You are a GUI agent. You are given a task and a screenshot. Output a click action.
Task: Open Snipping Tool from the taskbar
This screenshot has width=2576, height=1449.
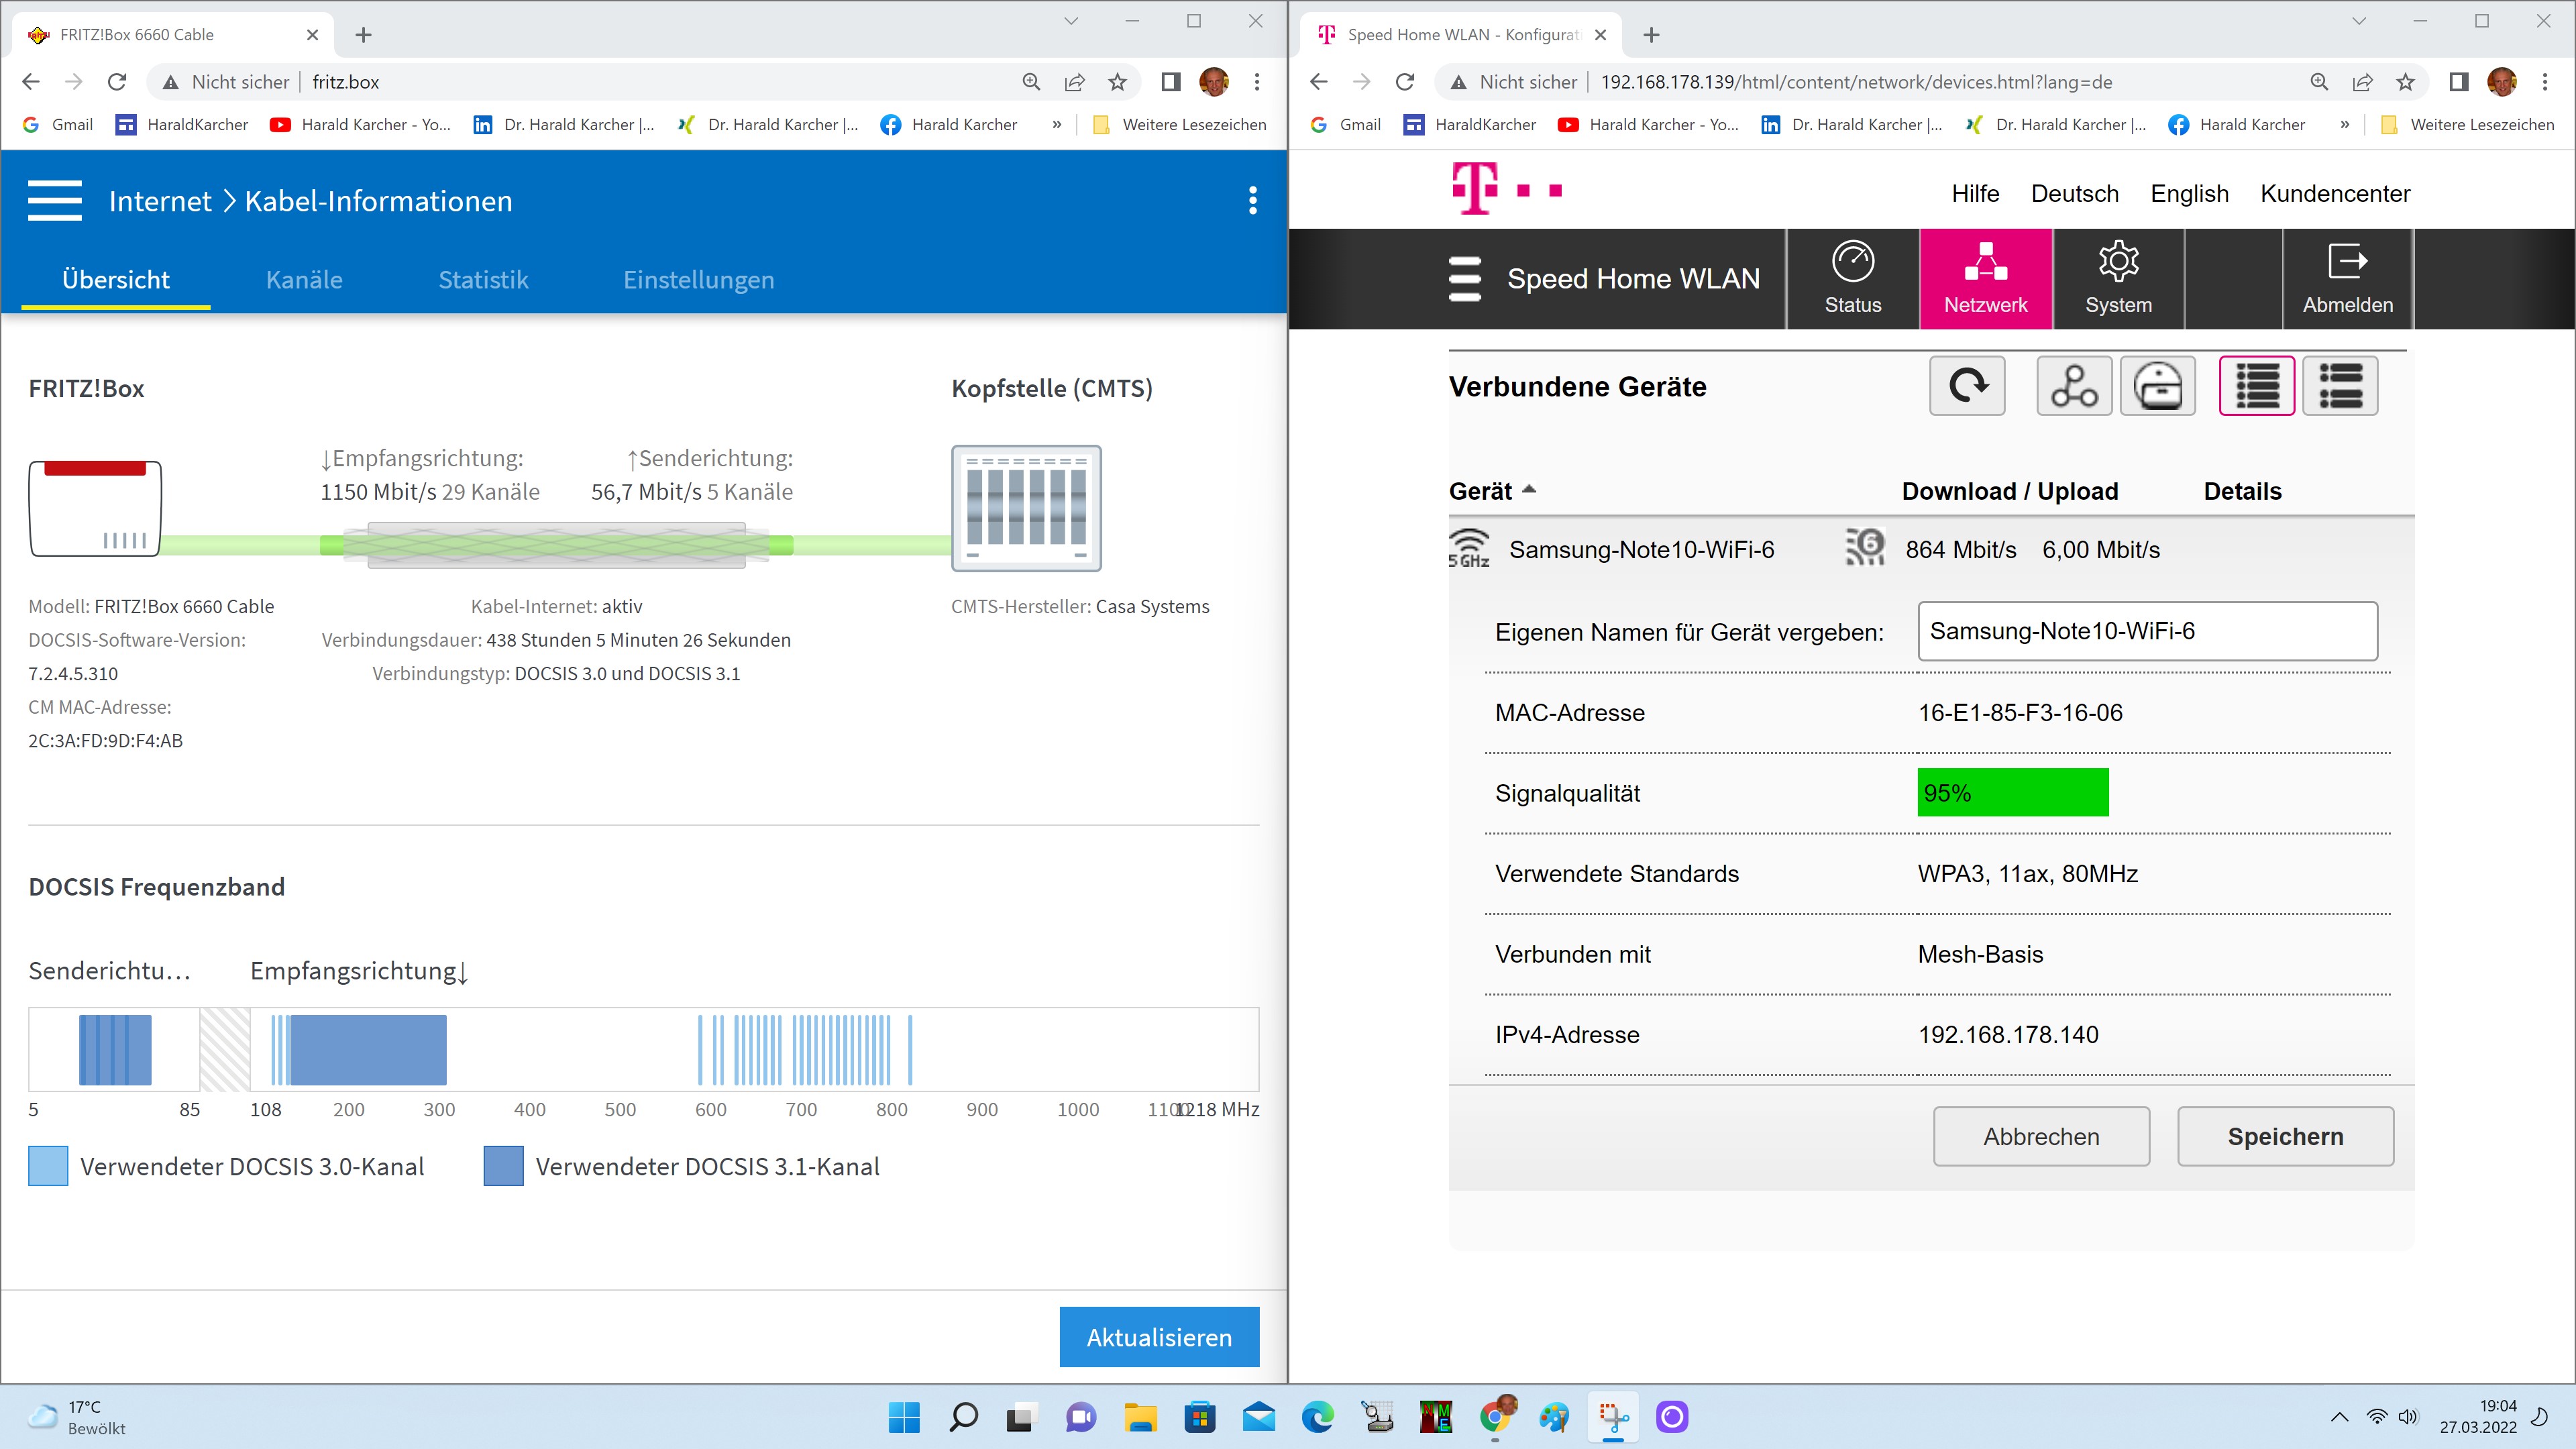coord(1612,1417)
